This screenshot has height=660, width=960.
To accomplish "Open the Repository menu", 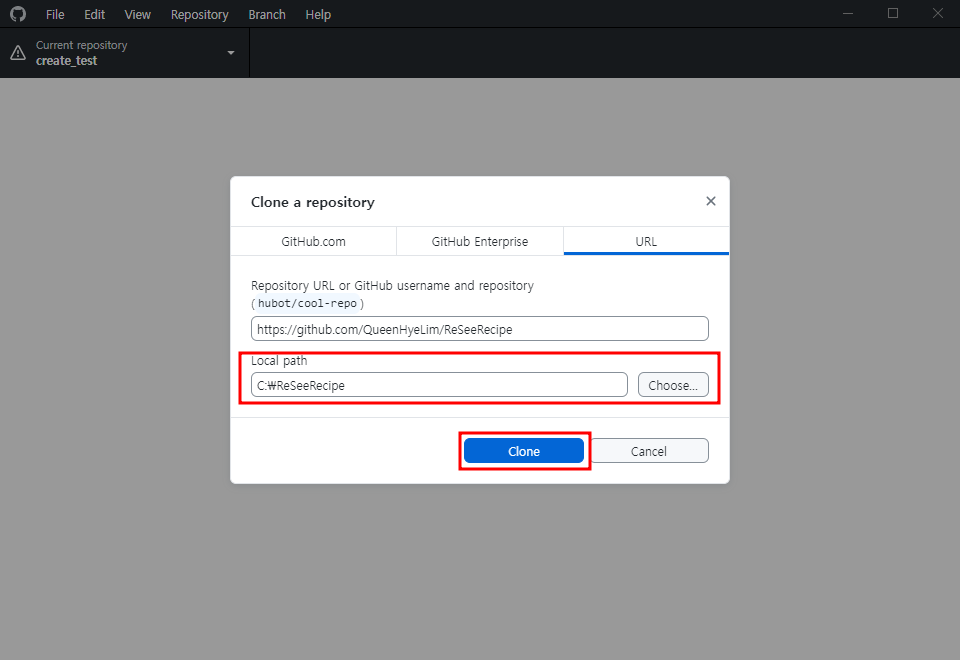I will [x=200, y=15].
